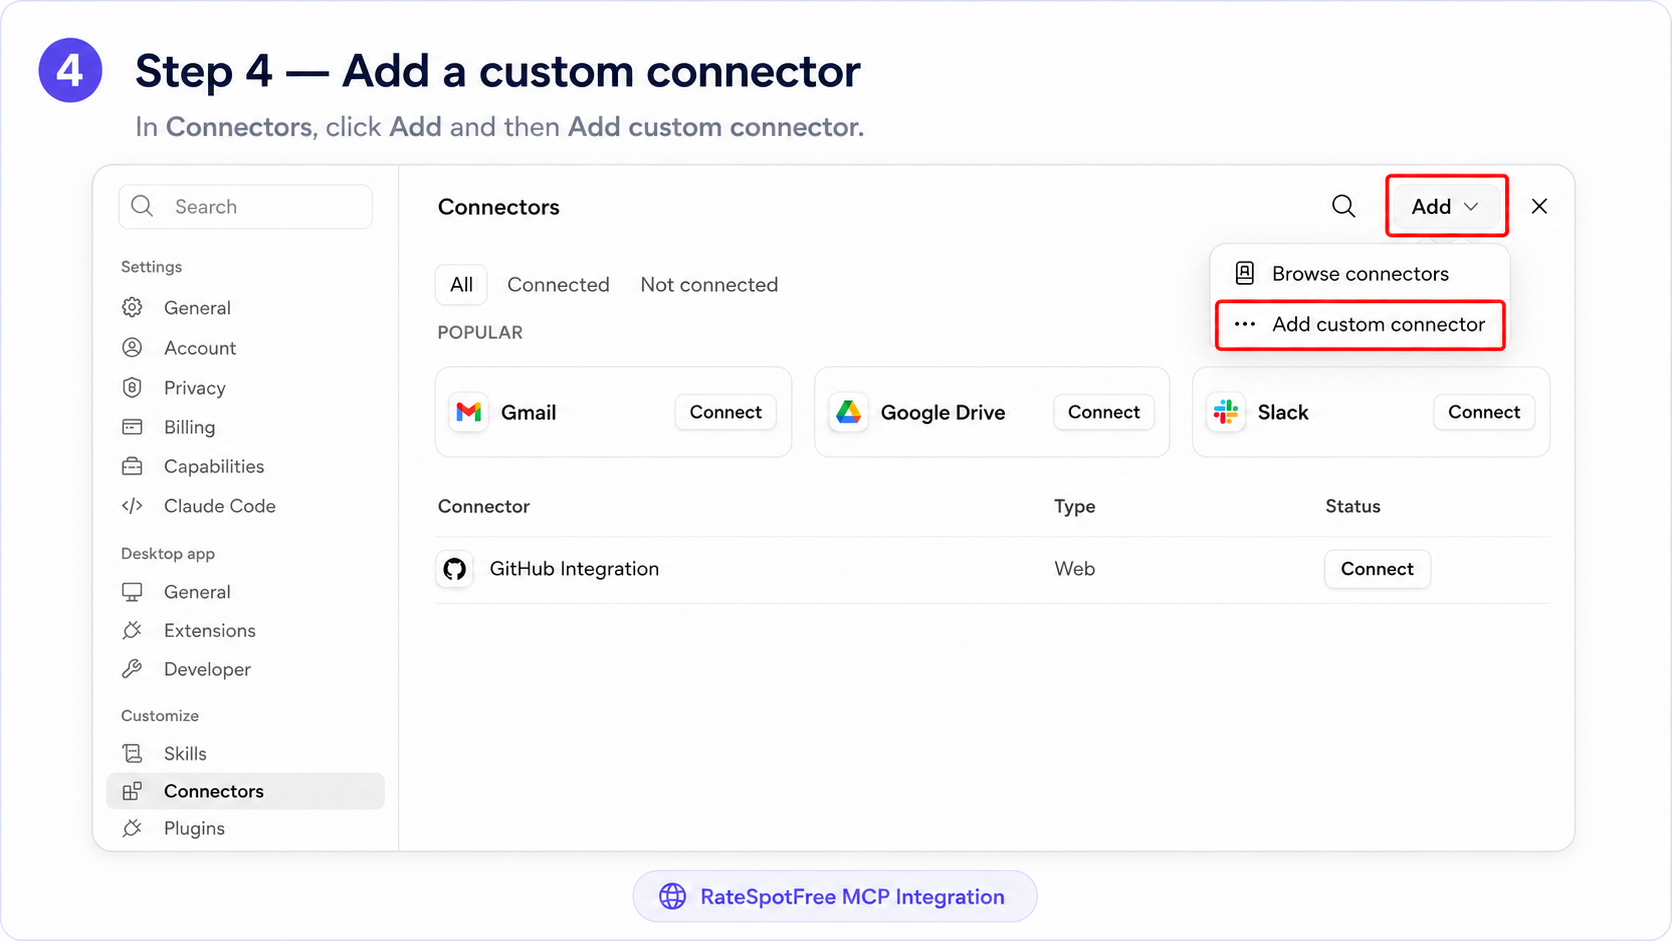Choose Browse connectors from the menu
Screen dimensions: 1672x941
(1360, 273)
